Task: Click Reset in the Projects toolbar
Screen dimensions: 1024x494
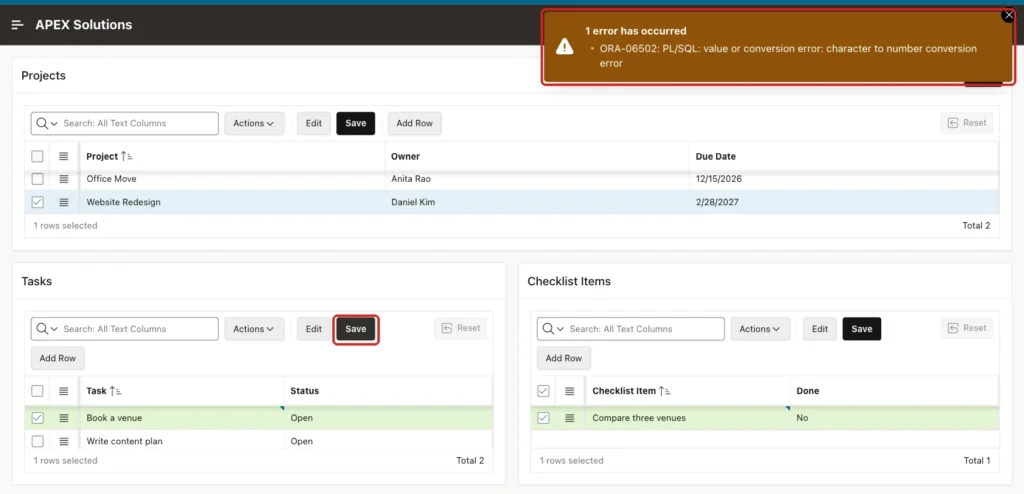Action: pos(967,123)
